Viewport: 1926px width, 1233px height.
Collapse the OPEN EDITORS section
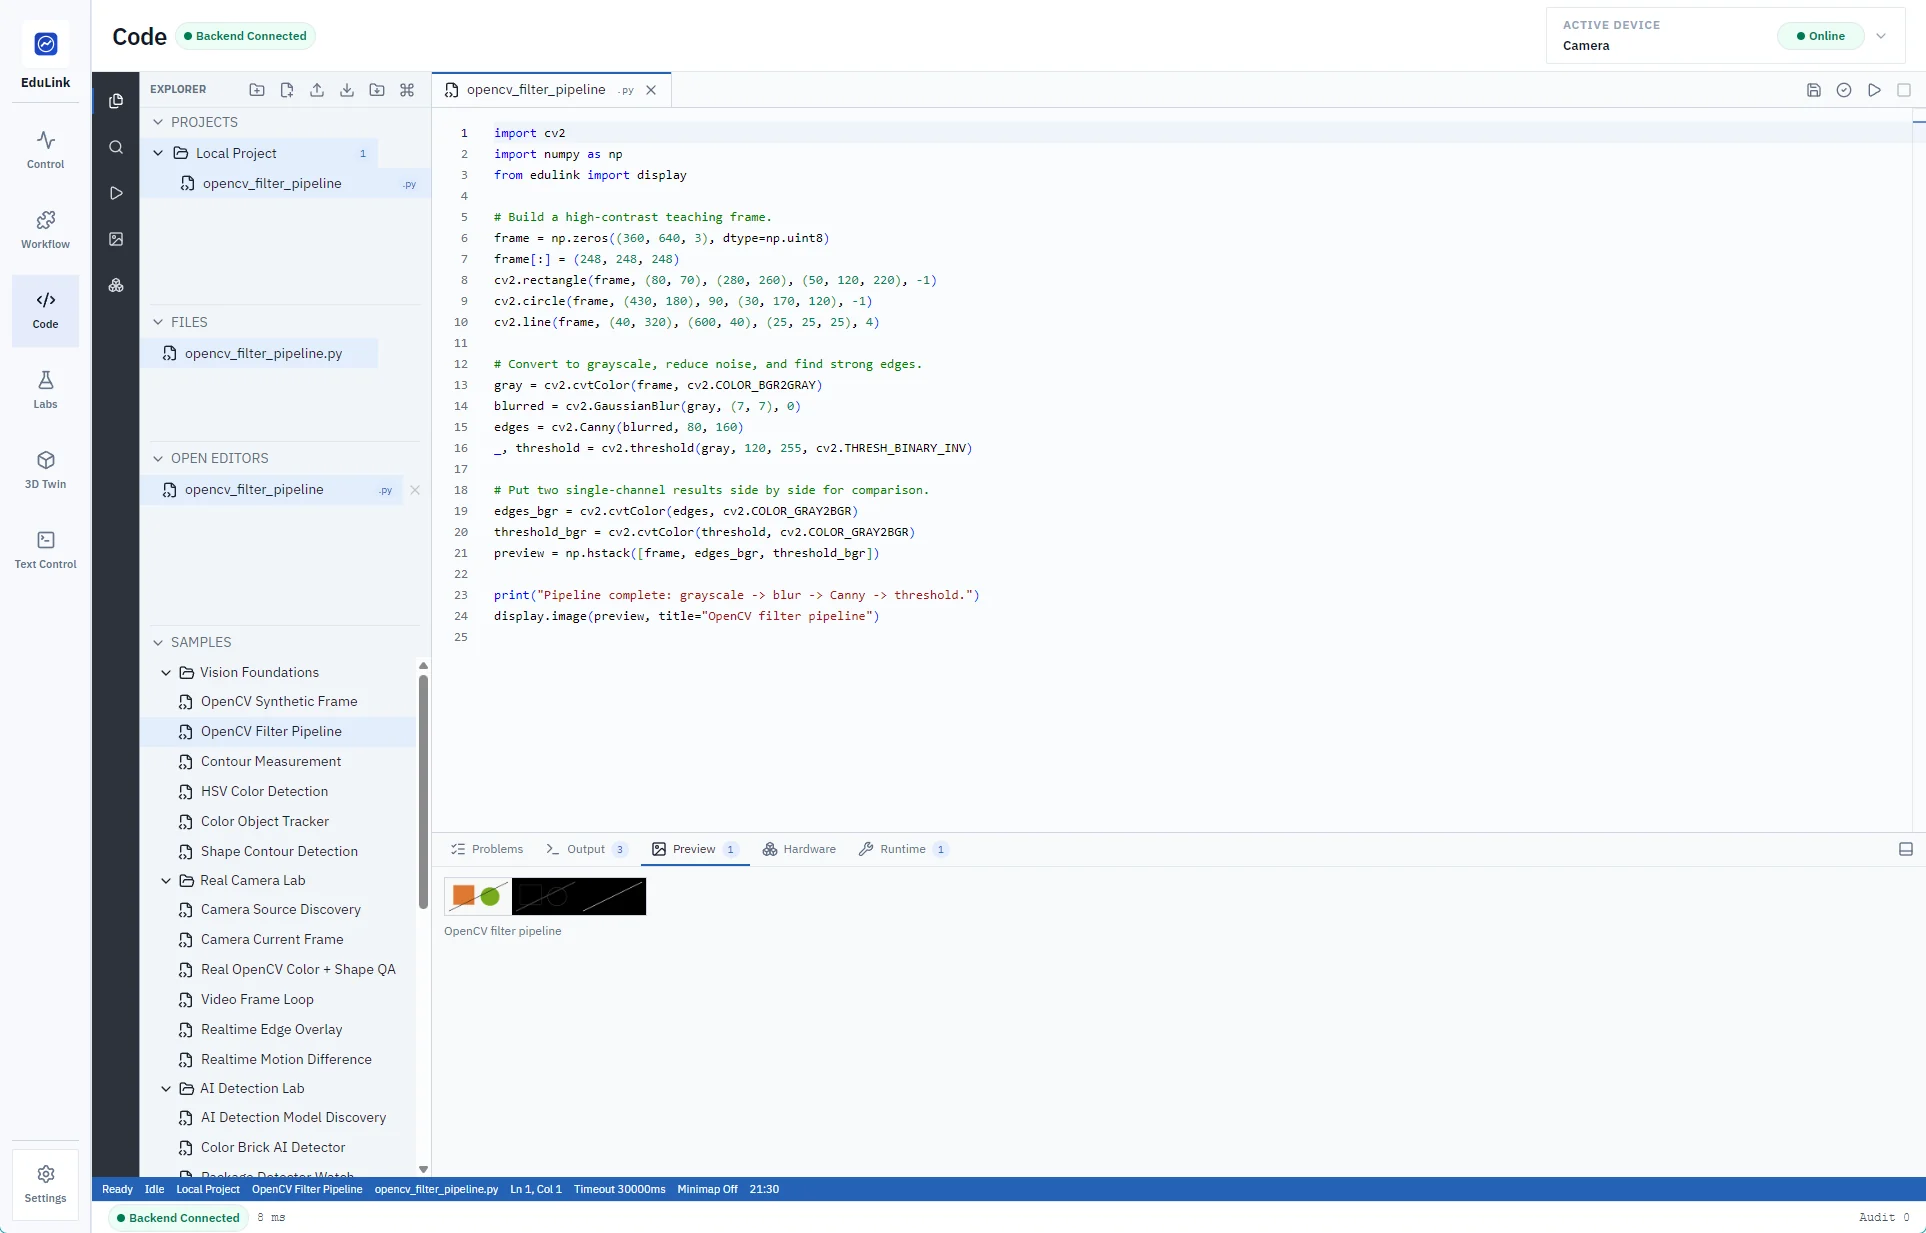point(158,458)
